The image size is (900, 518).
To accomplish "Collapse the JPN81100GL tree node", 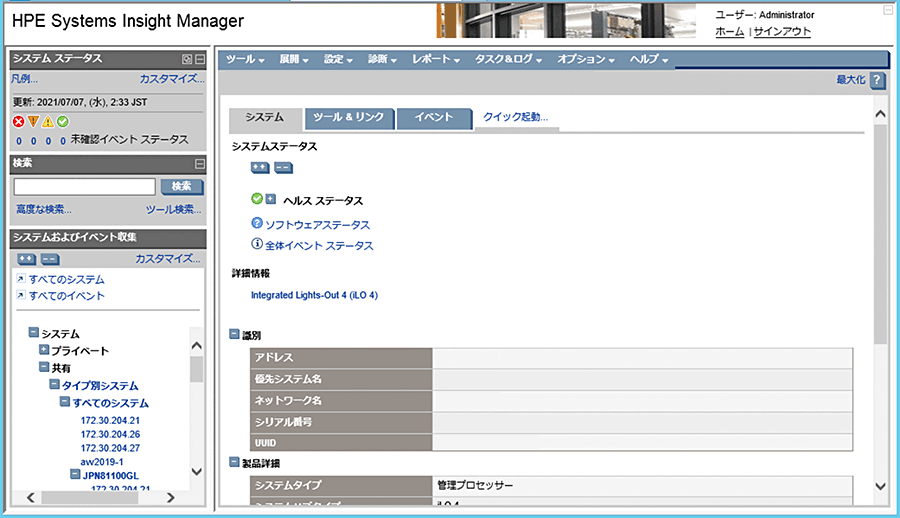I will pos(75,474).
